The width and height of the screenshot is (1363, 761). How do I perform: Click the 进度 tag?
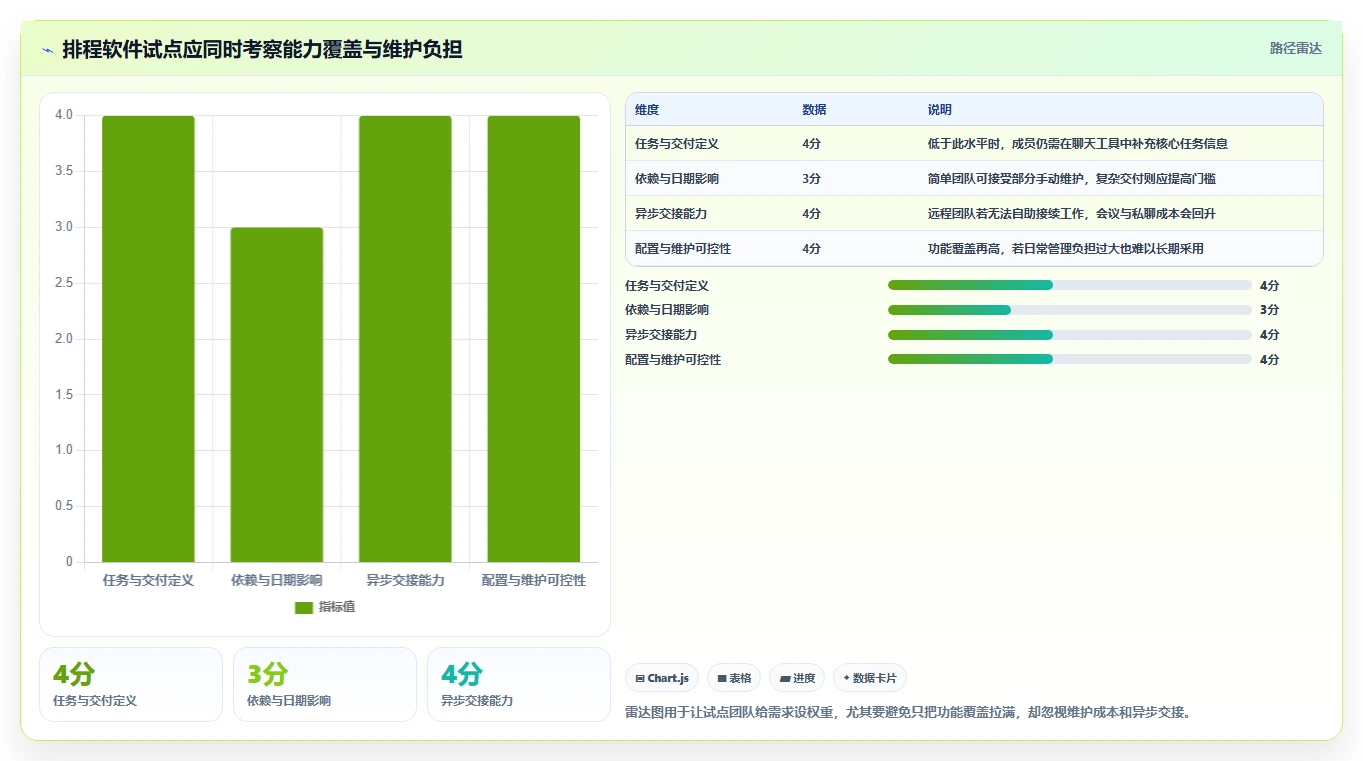797,678
